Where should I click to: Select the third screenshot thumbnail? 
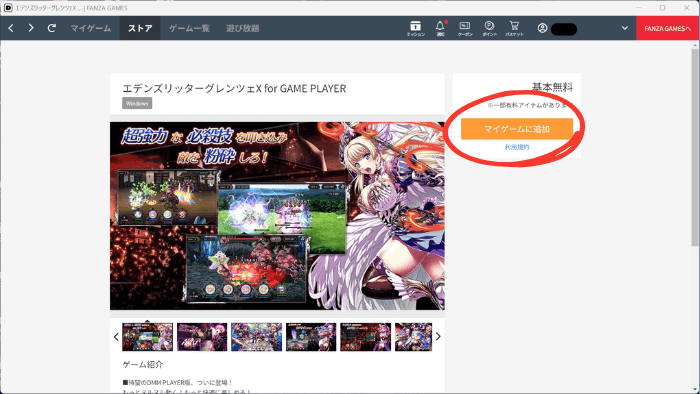(257, 337)
